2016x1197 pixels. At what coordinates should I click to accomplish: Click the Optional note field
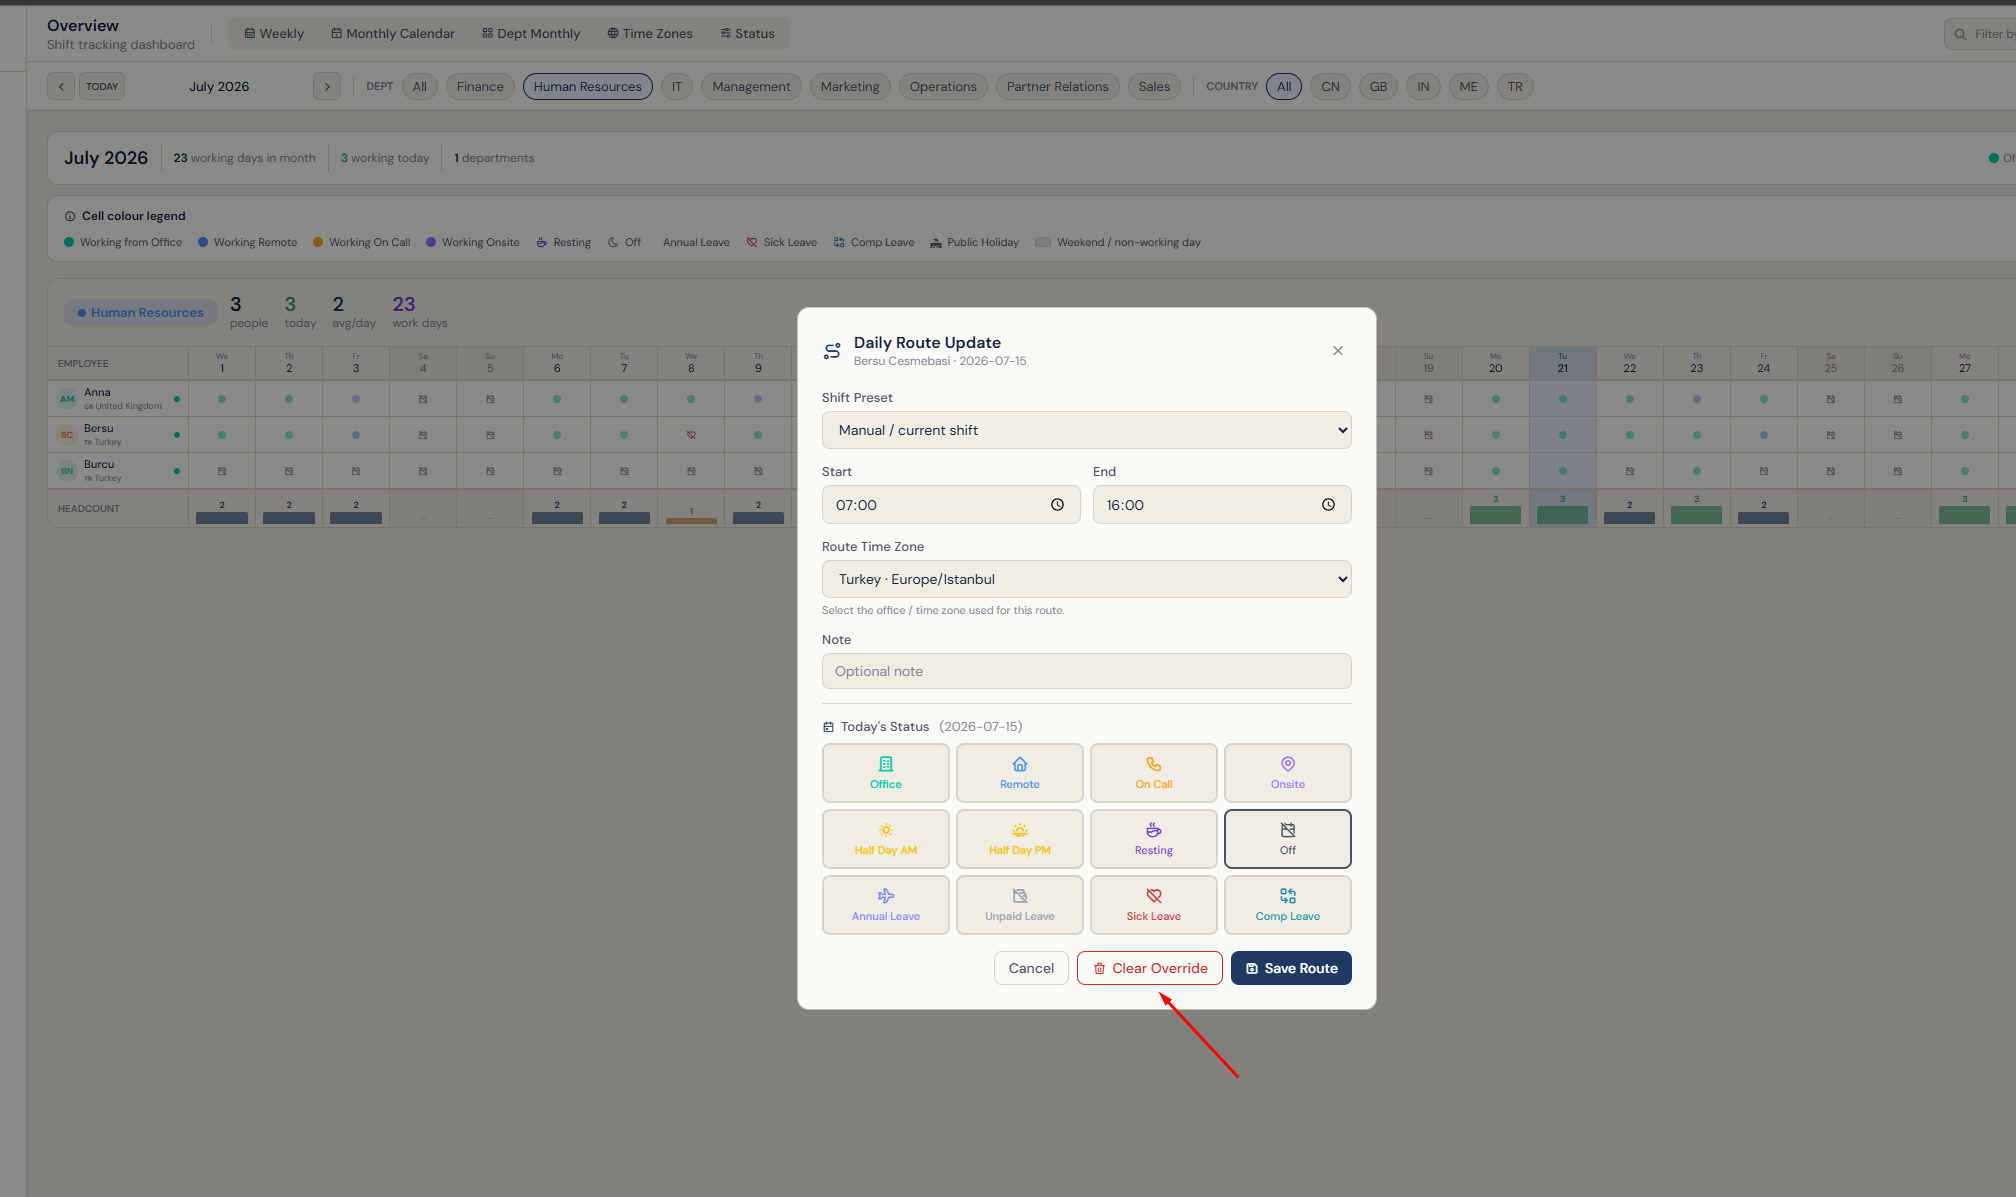pos(1086,671)
